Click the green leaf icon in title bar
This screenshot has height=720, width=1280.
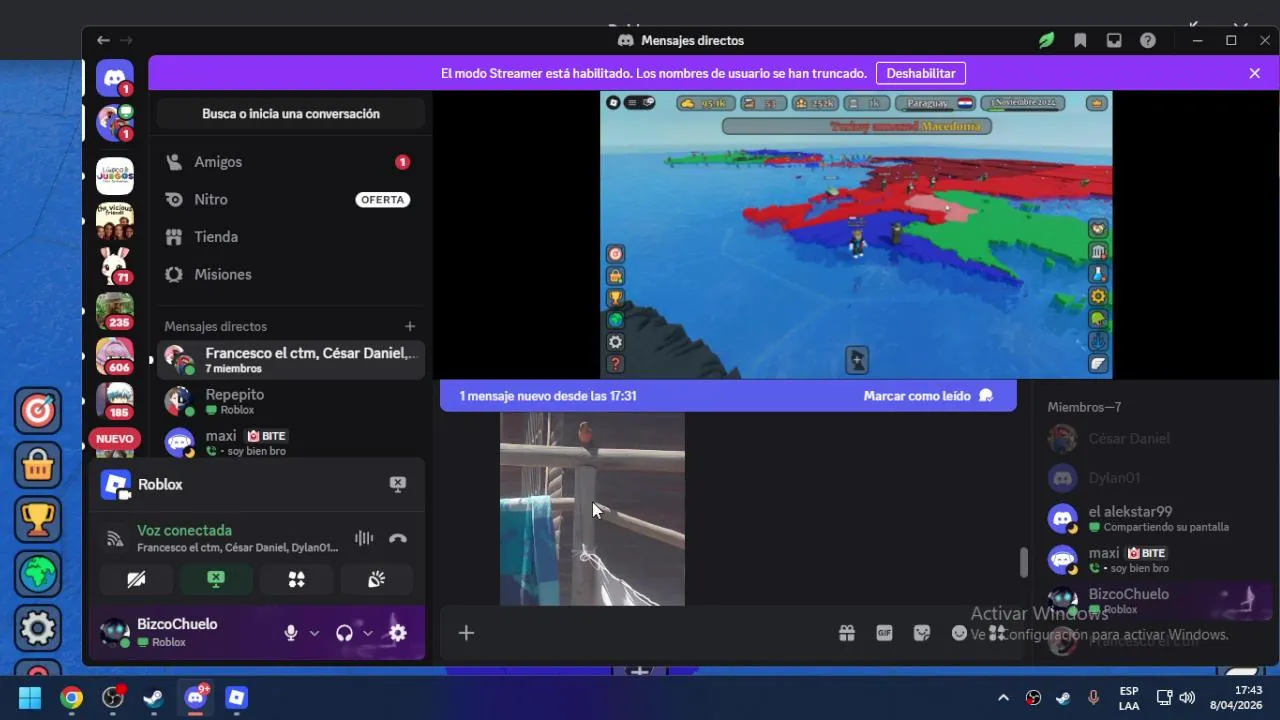[x=1046, y=40]
